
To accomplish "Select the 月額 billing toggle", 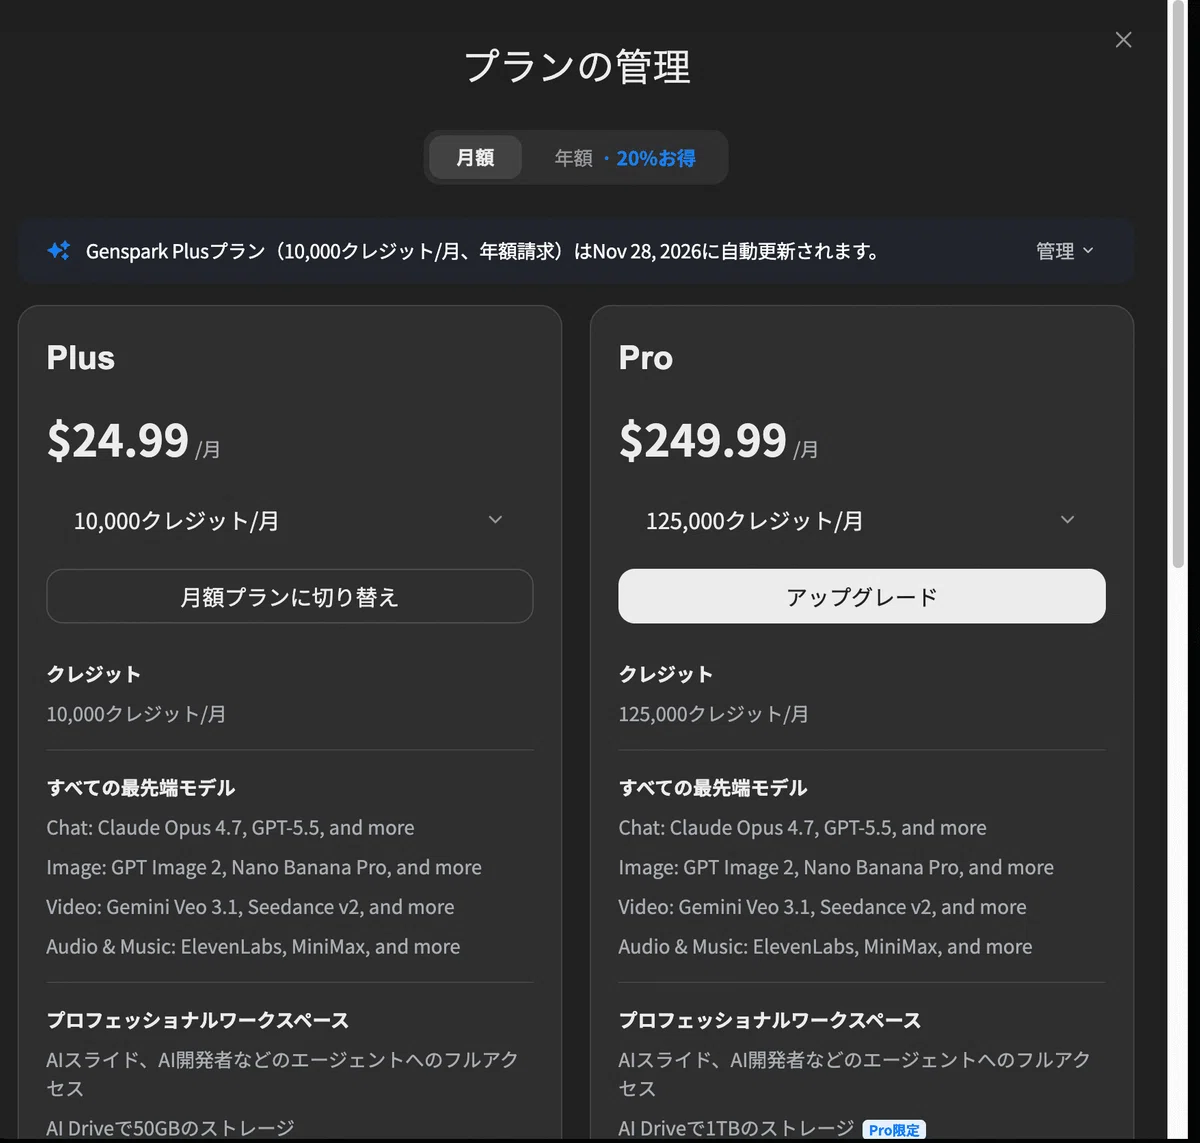I will 475,158.
